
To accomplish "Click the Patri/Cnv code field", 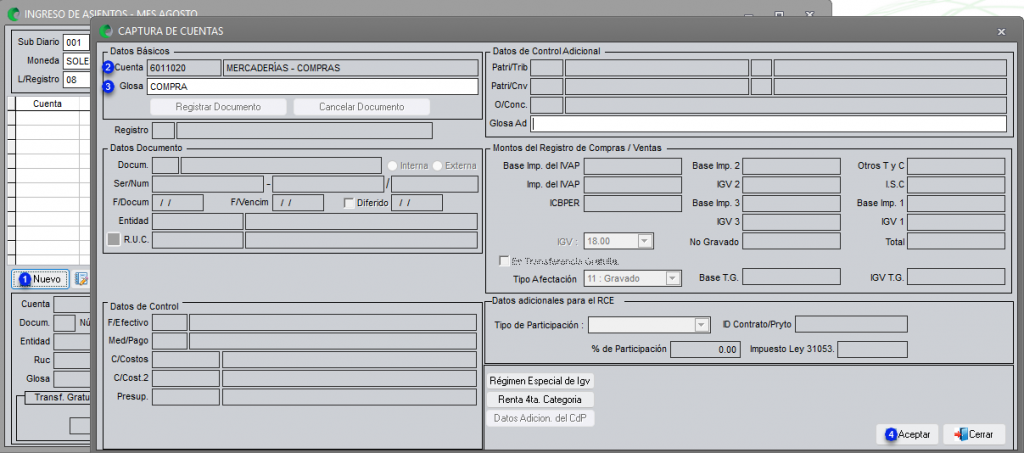I will [x=548, y=87].
